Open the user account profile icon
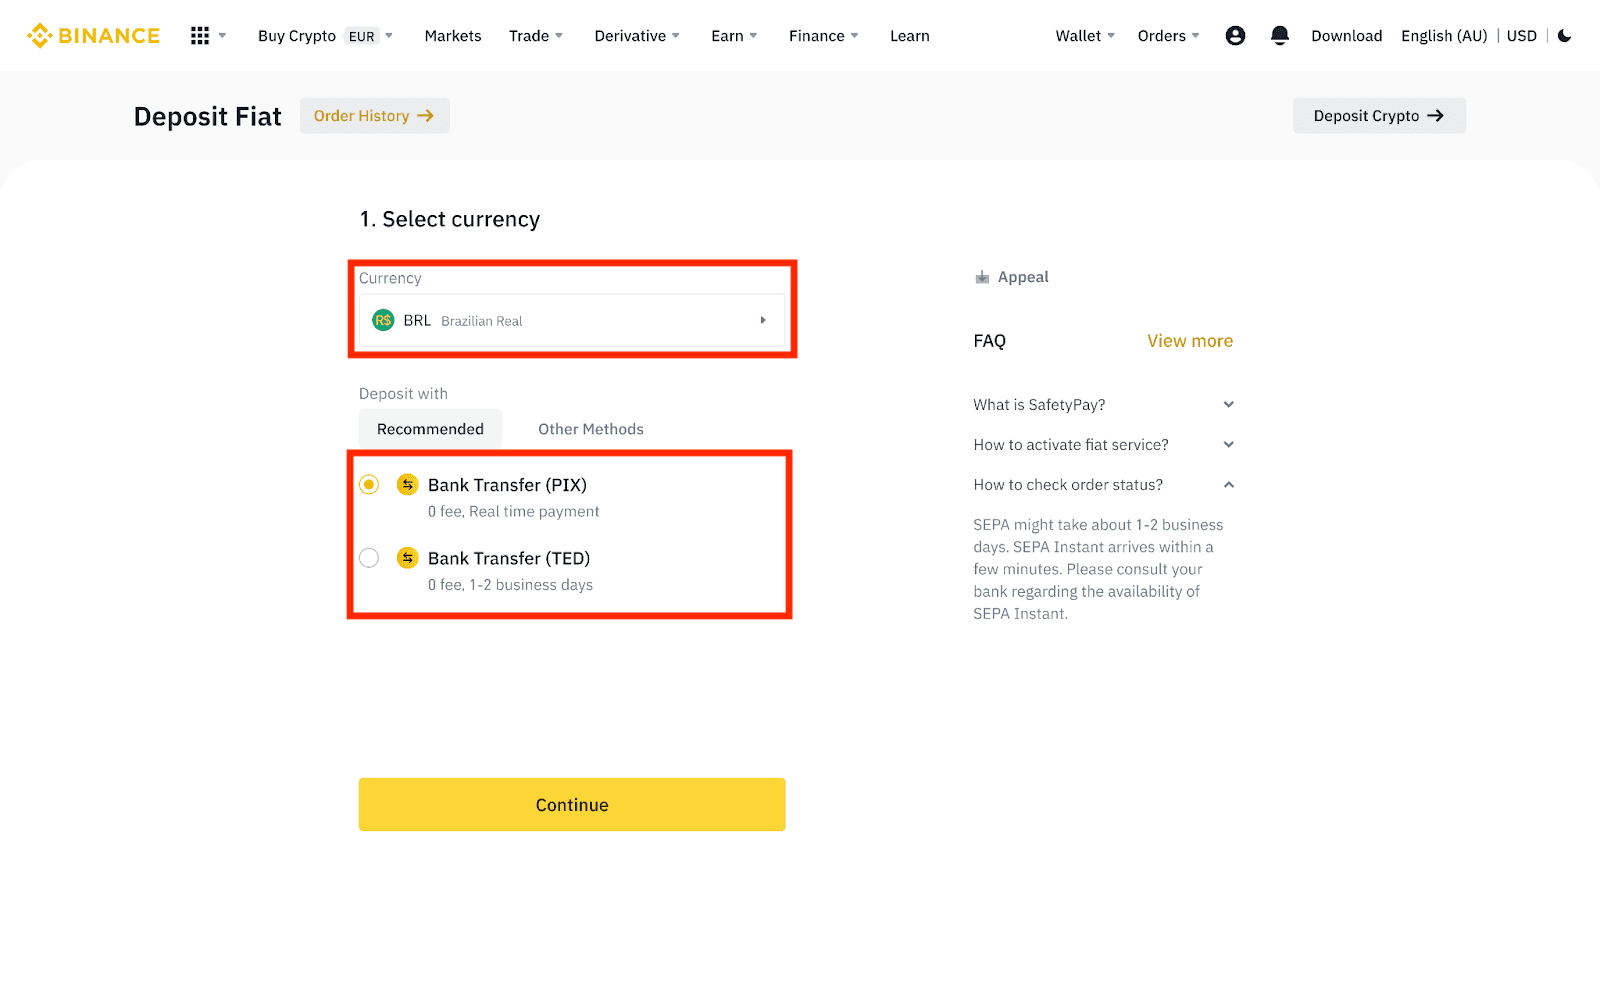Screen dimensions: 1600x1000 point(1235,36)
